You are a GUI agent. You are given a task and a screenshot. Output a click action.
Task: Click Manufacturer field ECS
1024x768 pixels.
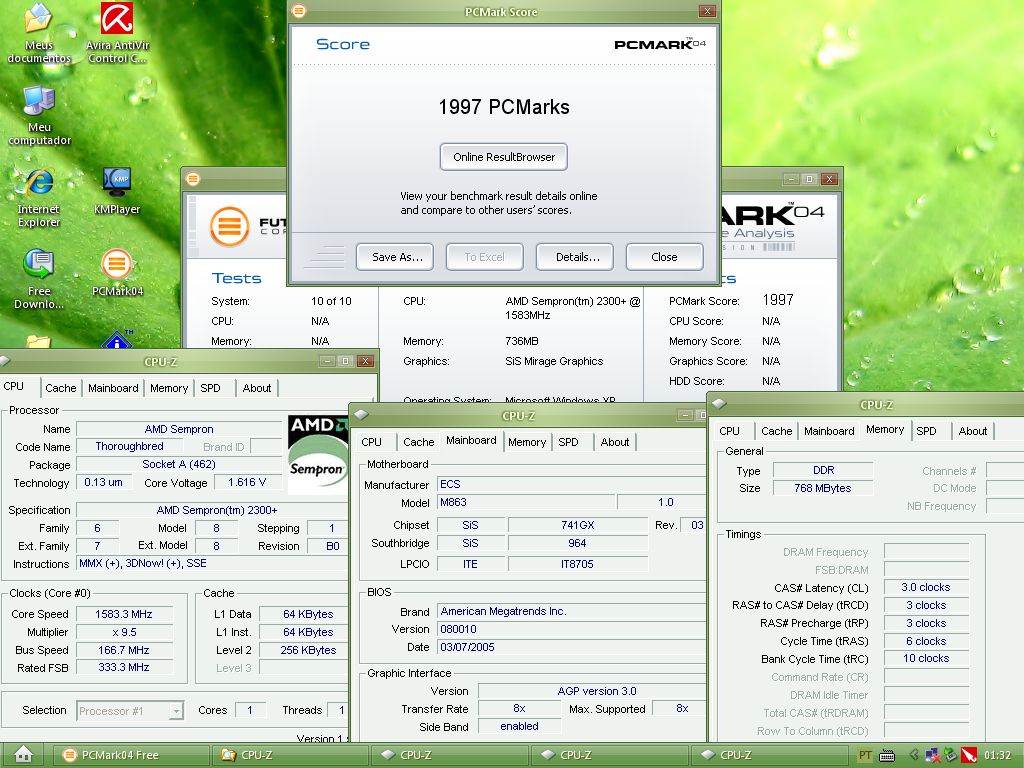coord(570,484)
